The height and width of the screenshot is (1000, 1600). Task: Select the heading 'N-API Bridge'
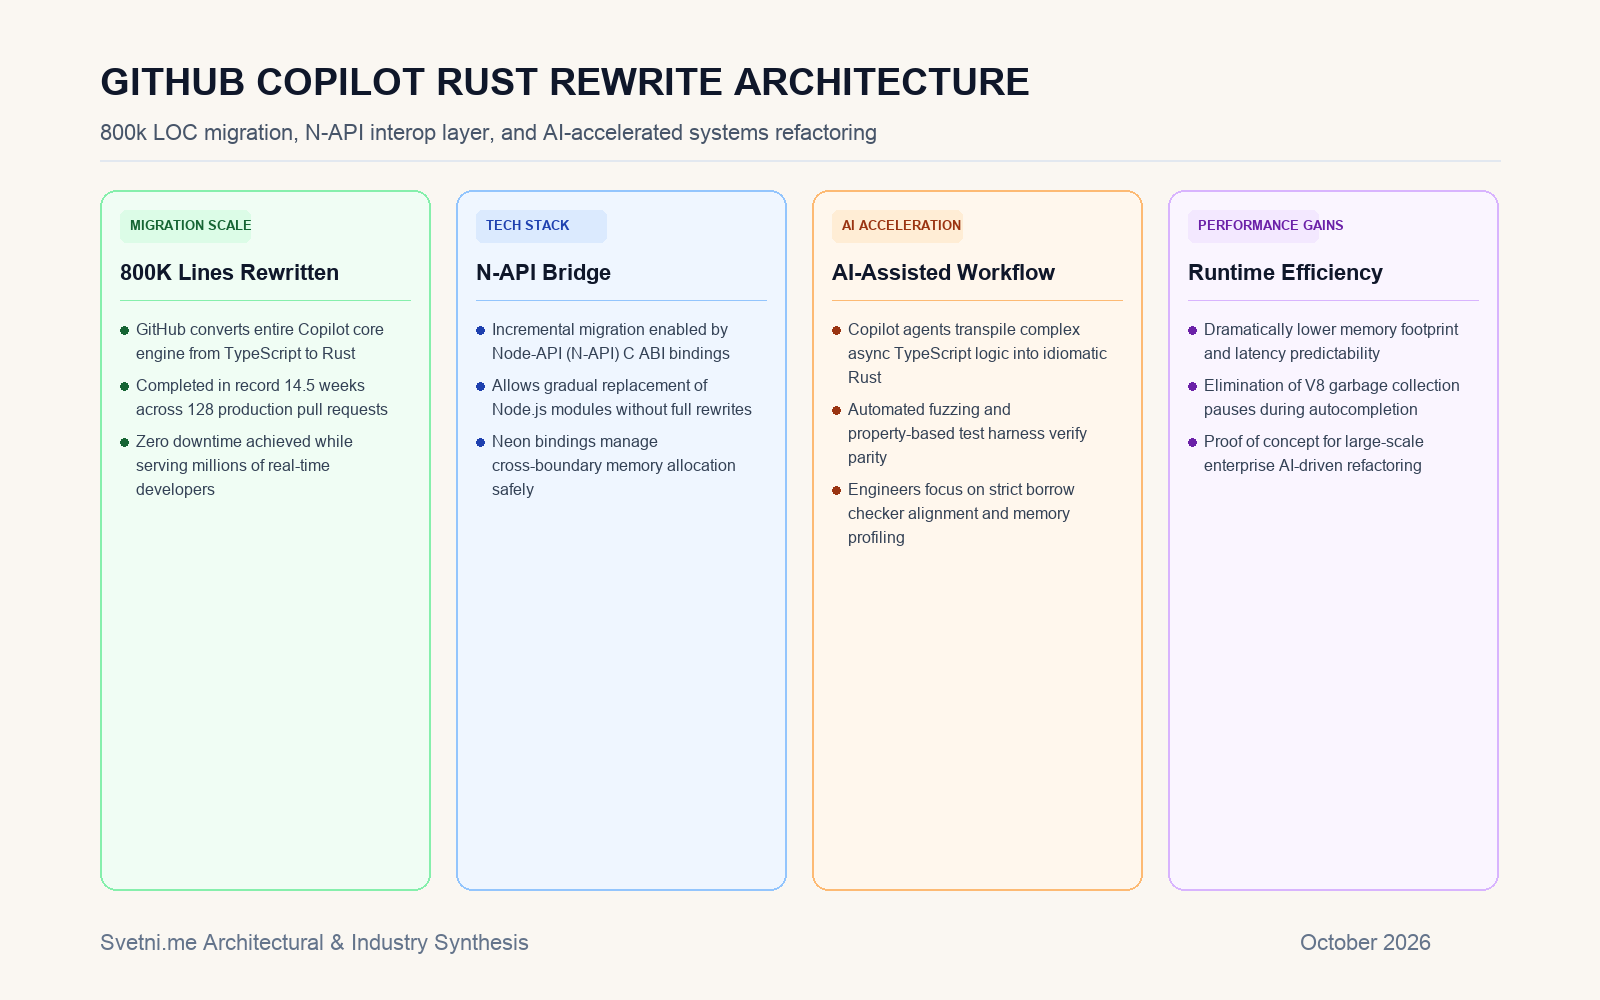543,272
